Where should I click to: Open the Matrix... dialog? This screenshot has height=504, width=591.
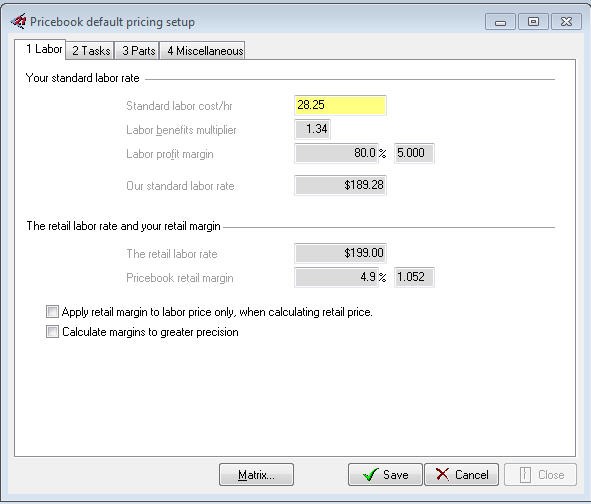coord(256,475)
